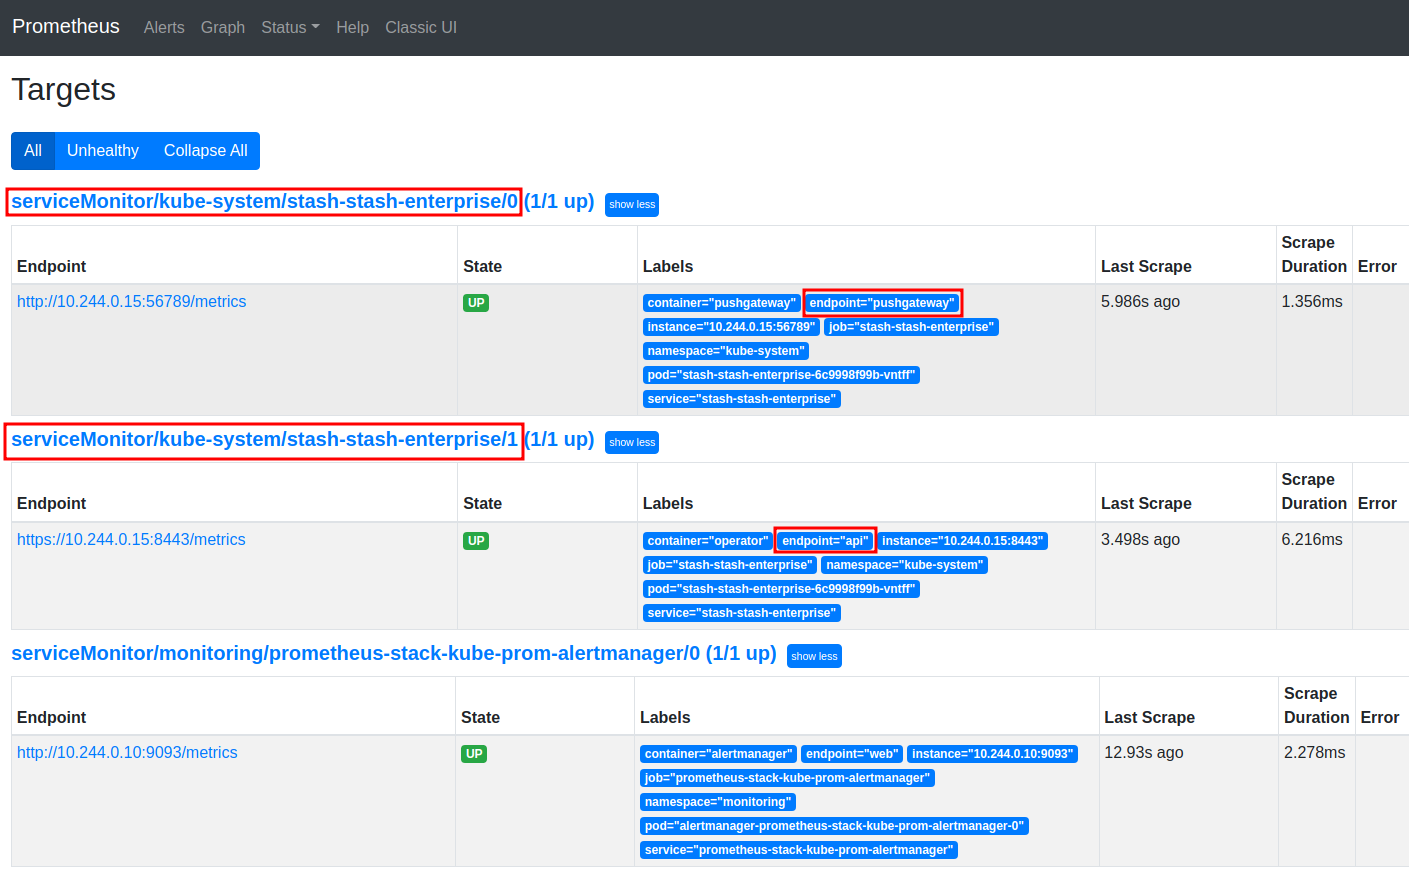
Task: Collapse alertmanager/0 section with show less
Action: point(814,656)
